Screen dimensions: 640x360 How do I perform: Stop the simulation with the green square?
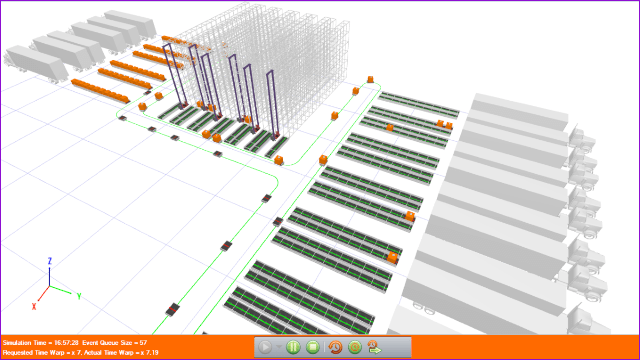[313, 347]
